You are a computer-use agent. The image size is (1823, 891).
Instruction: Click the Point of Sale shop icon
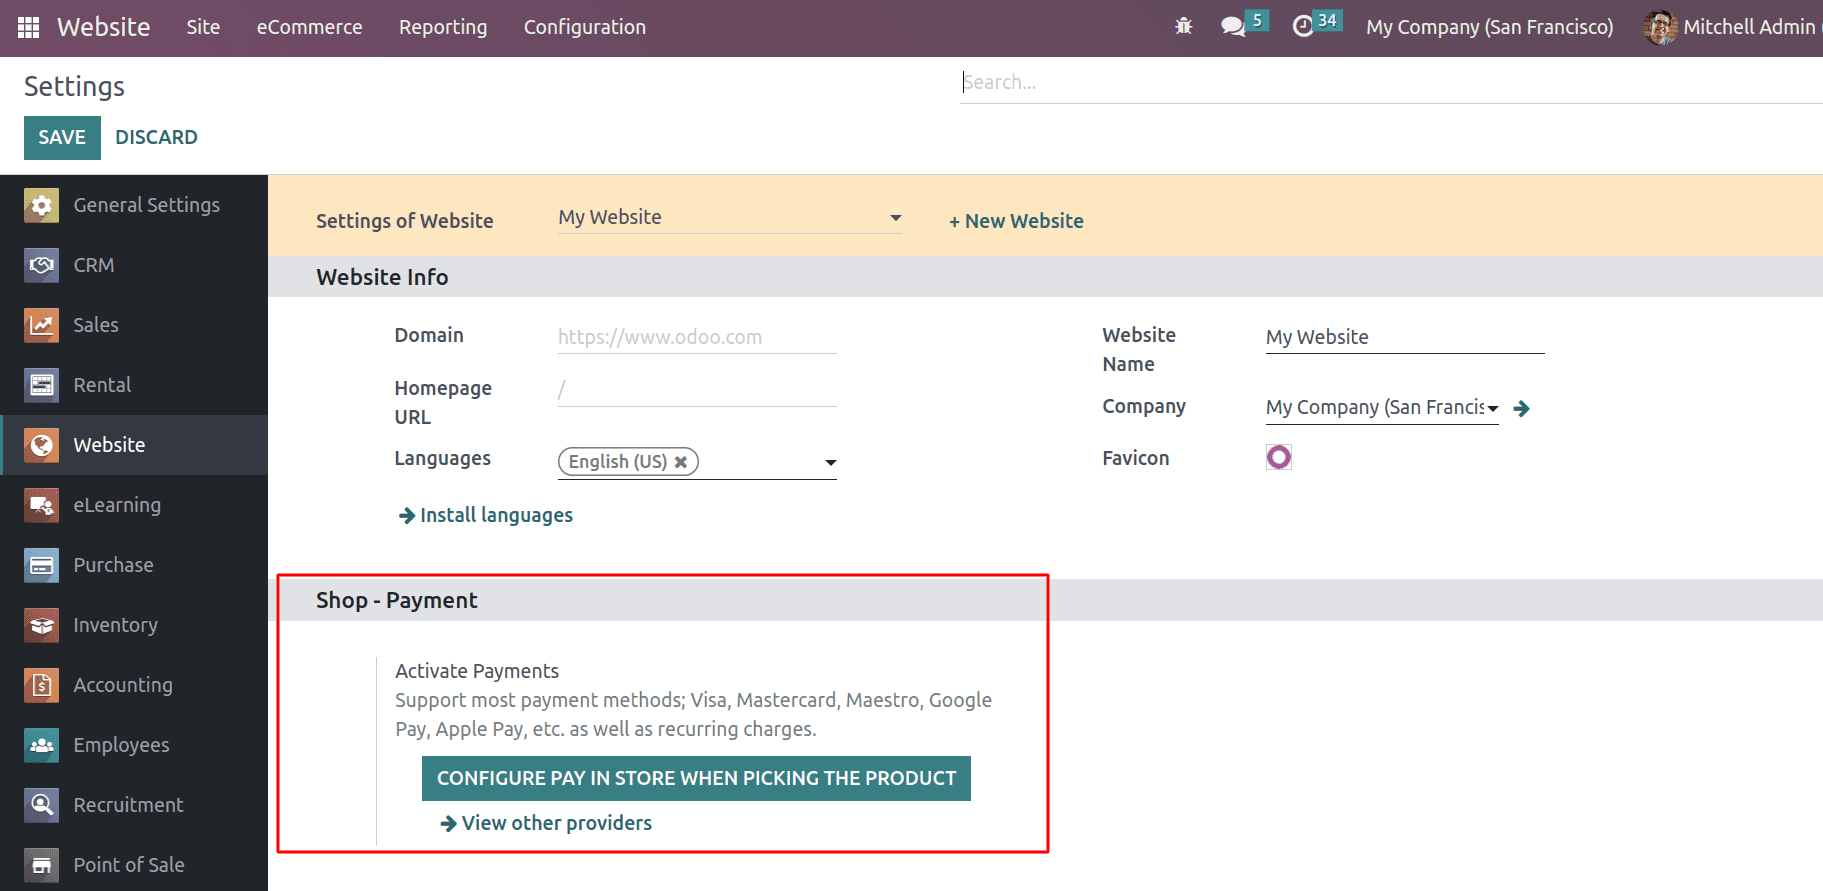(x=42, y=865)
